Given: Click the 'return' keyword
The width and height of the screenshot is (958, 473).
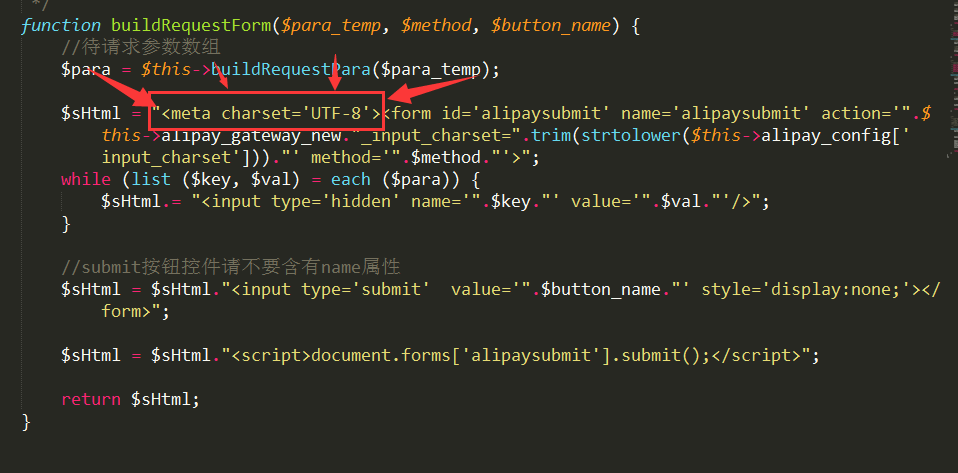Looking at the screenshot, I should (90, 400).
